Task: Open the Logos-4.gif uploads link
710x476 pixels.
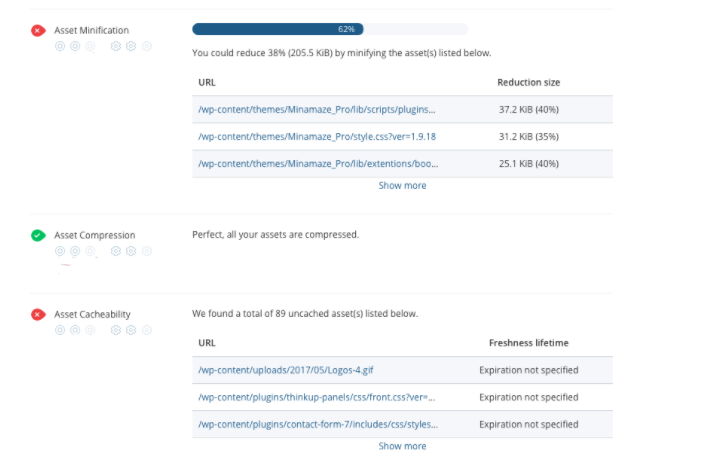Action: click(286, 370)
